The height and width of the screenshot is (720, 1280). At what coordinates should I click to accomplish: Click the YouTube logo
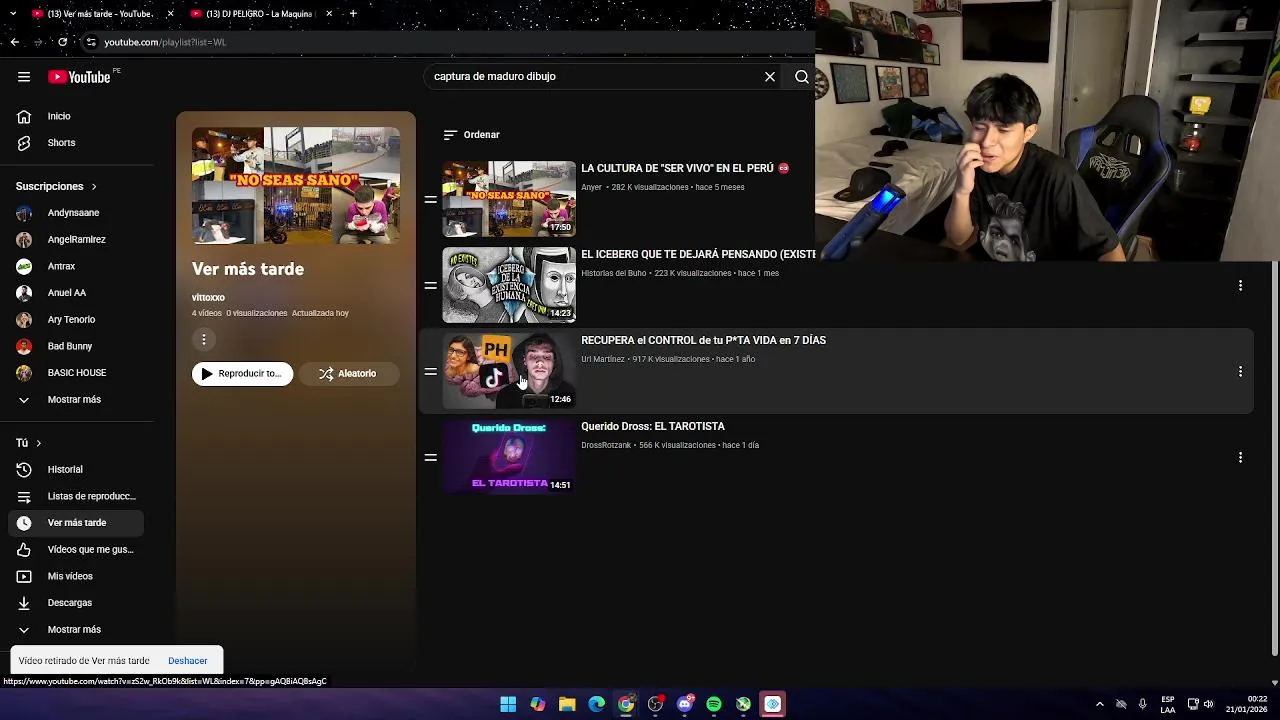coord(79,77)
